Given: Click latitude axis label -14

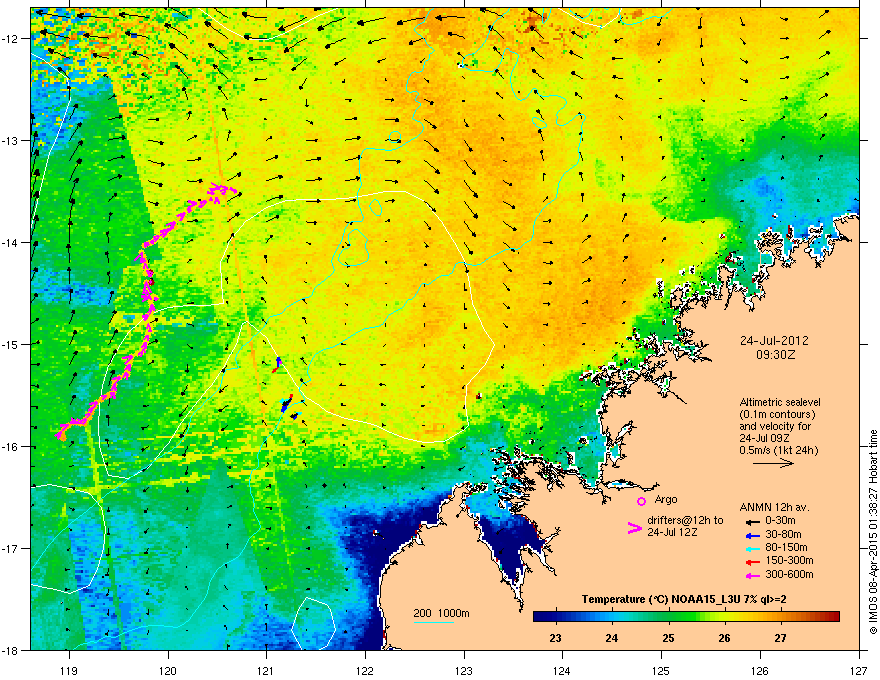Looking at the screenshot, I should (12, 242).
